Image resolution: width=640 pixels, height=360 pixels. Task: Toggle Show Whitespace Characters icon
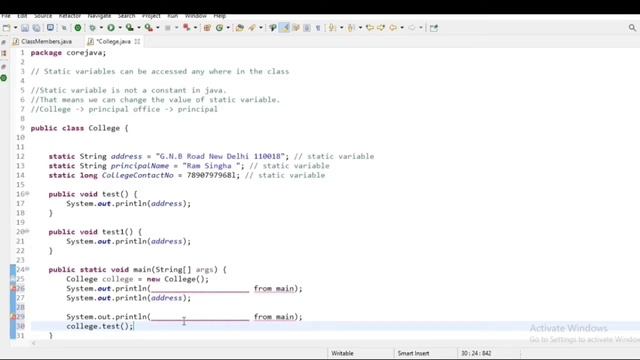coord(318,28)
